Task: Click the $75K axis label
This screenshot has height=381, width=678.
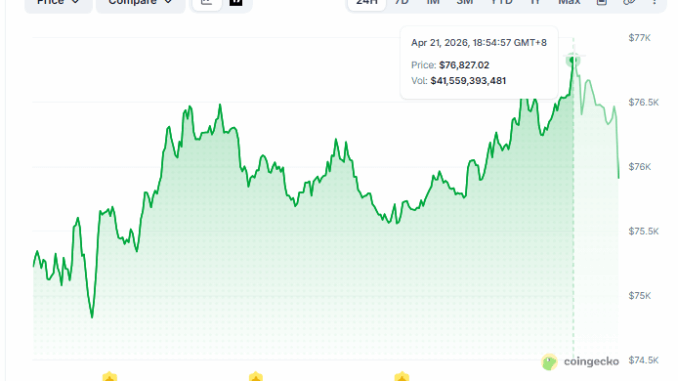Action: point(640,296)
